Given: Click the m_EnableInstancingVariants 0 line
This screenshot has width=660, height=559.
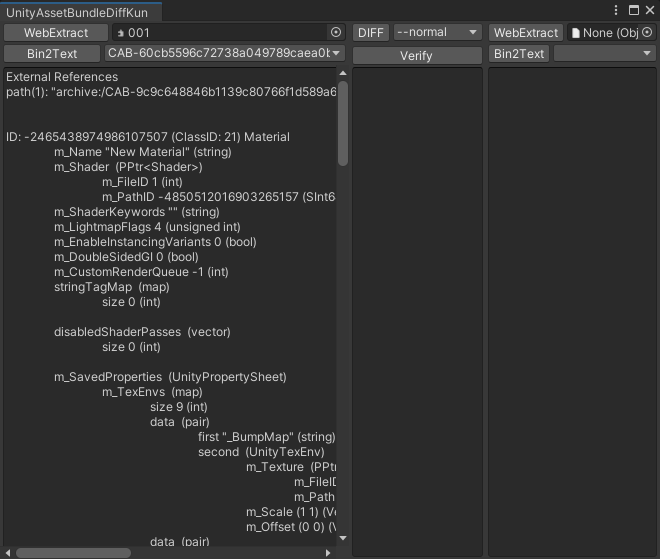Looking at the screenshot, I should [x=155, y=242].
